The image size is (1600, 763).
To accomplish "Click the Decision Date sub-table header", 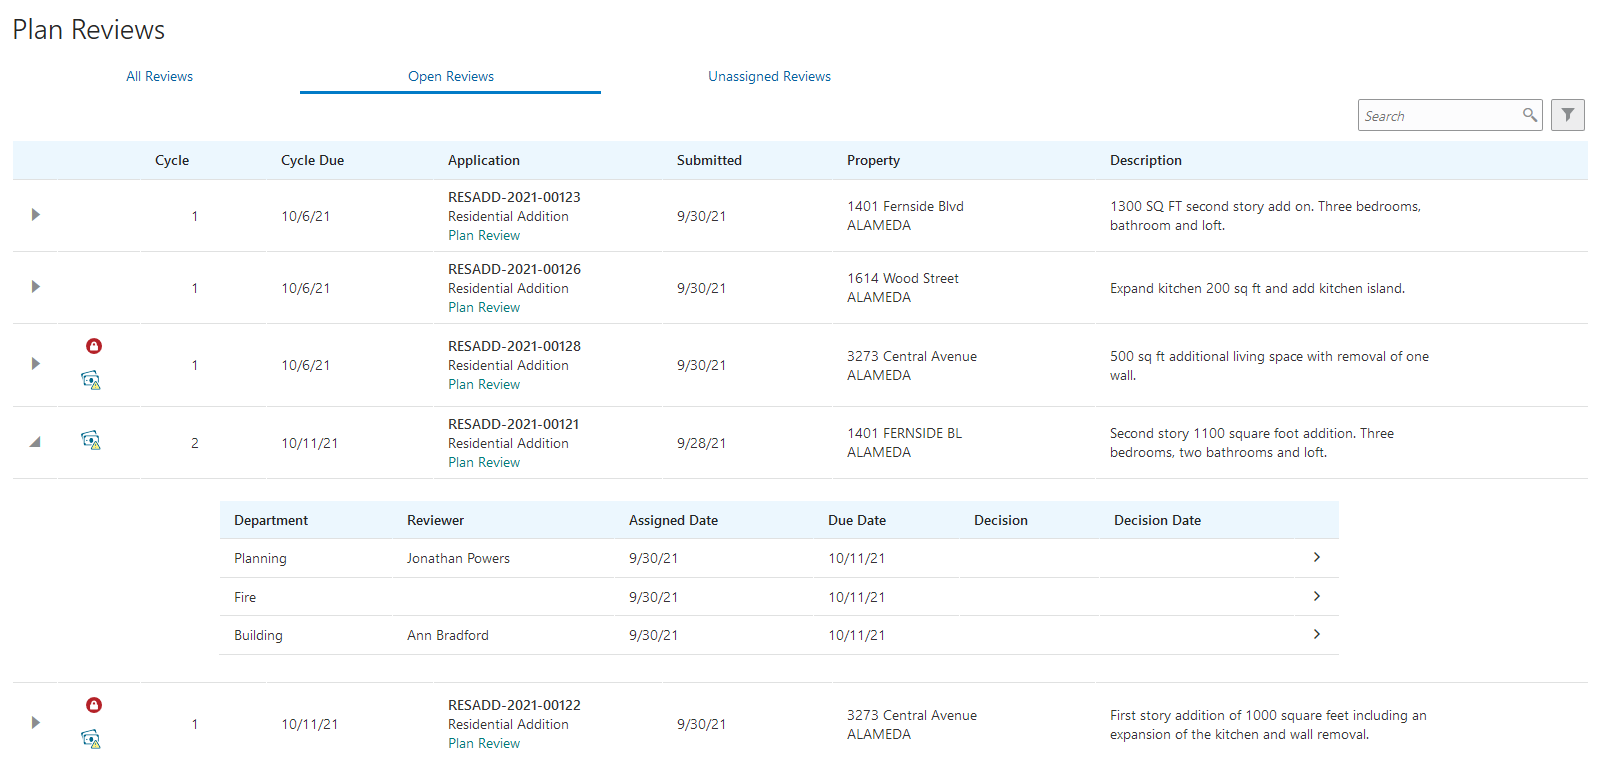I will [x=1157, y=520].
